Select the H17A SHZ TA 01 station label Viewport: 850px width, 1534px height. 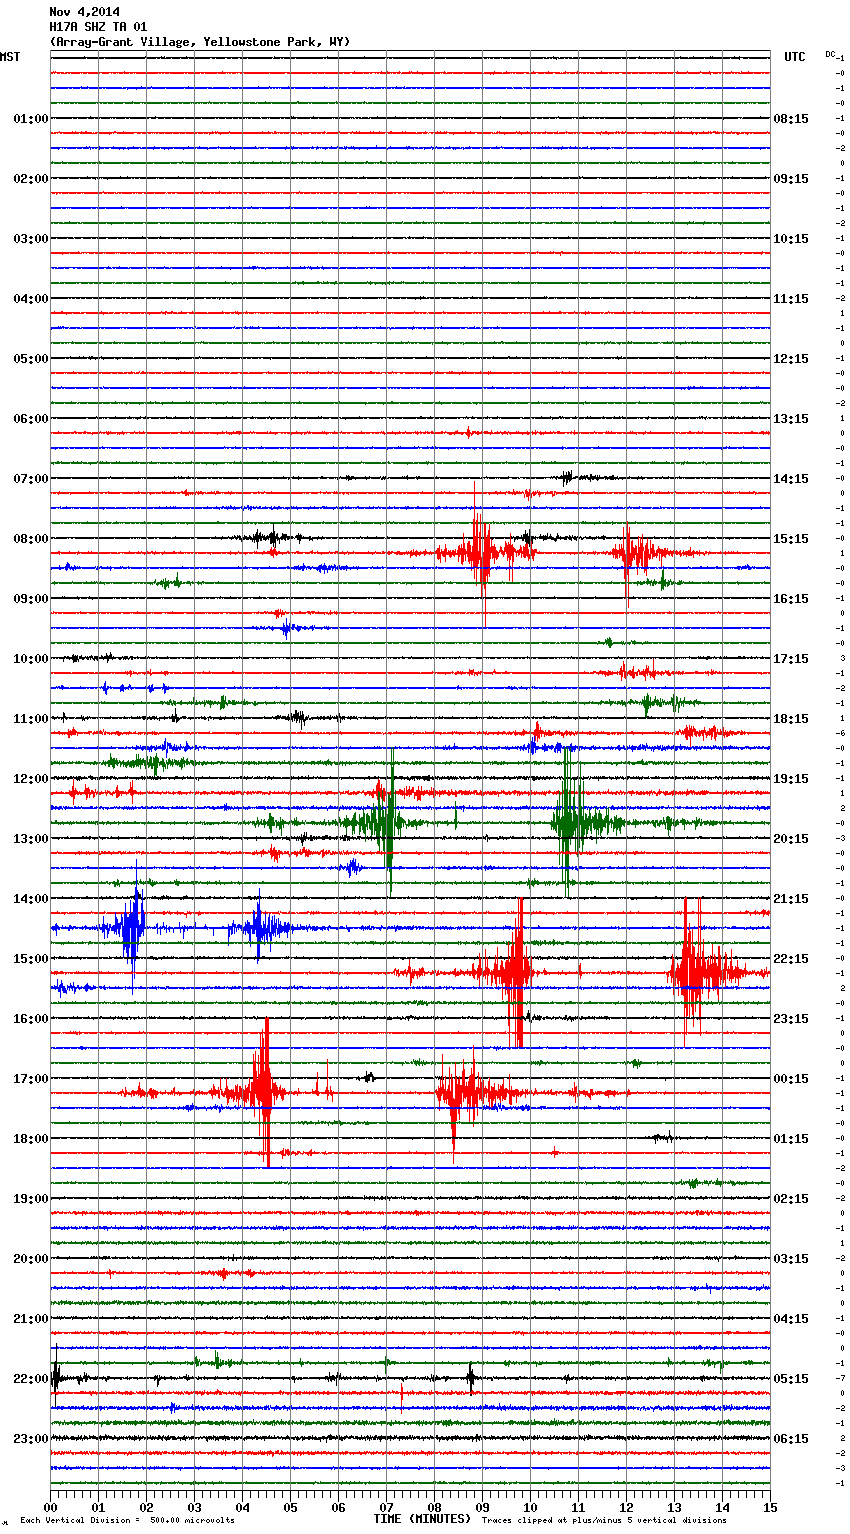coord(98,27)
